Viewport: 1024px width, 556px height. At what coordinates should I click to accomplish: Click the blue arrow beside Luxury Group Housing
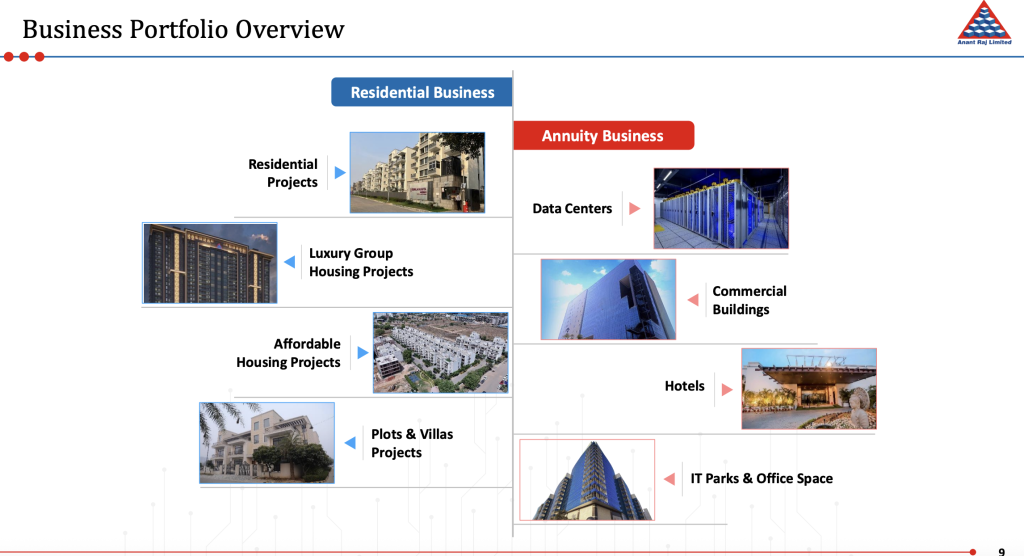(x=289, y=262)
